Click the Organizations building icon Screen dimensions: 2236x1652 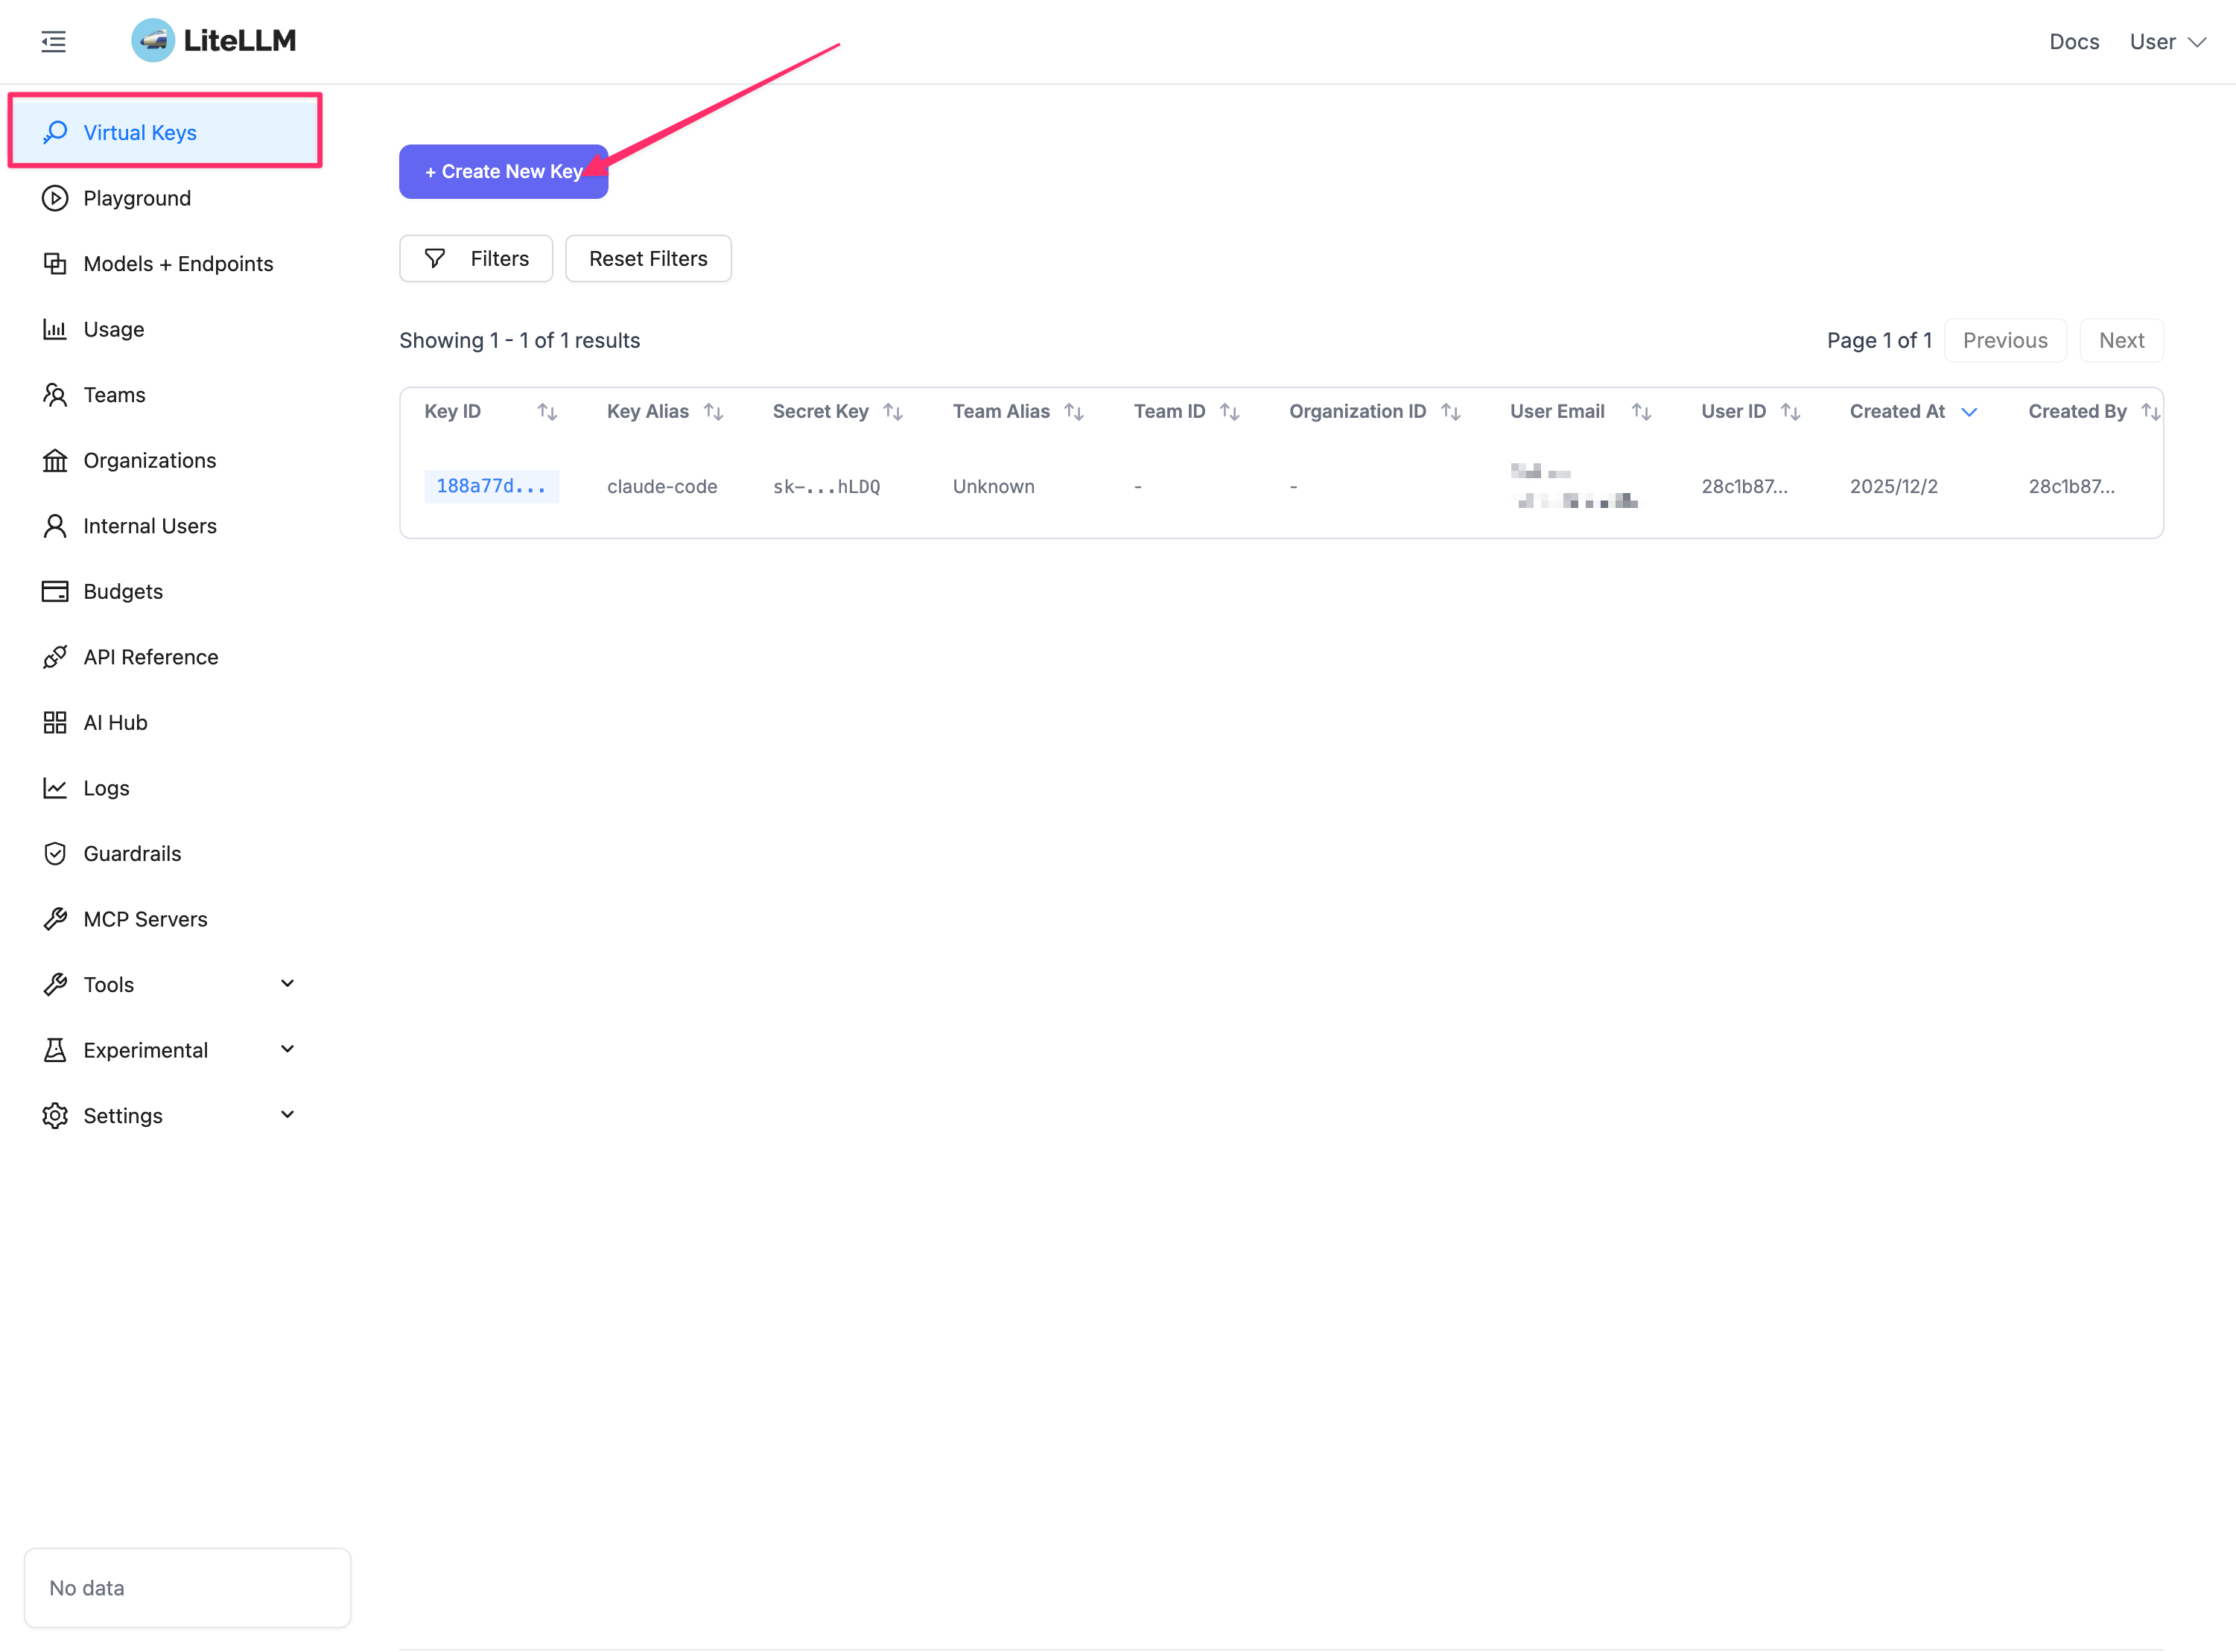click(55, 460)
